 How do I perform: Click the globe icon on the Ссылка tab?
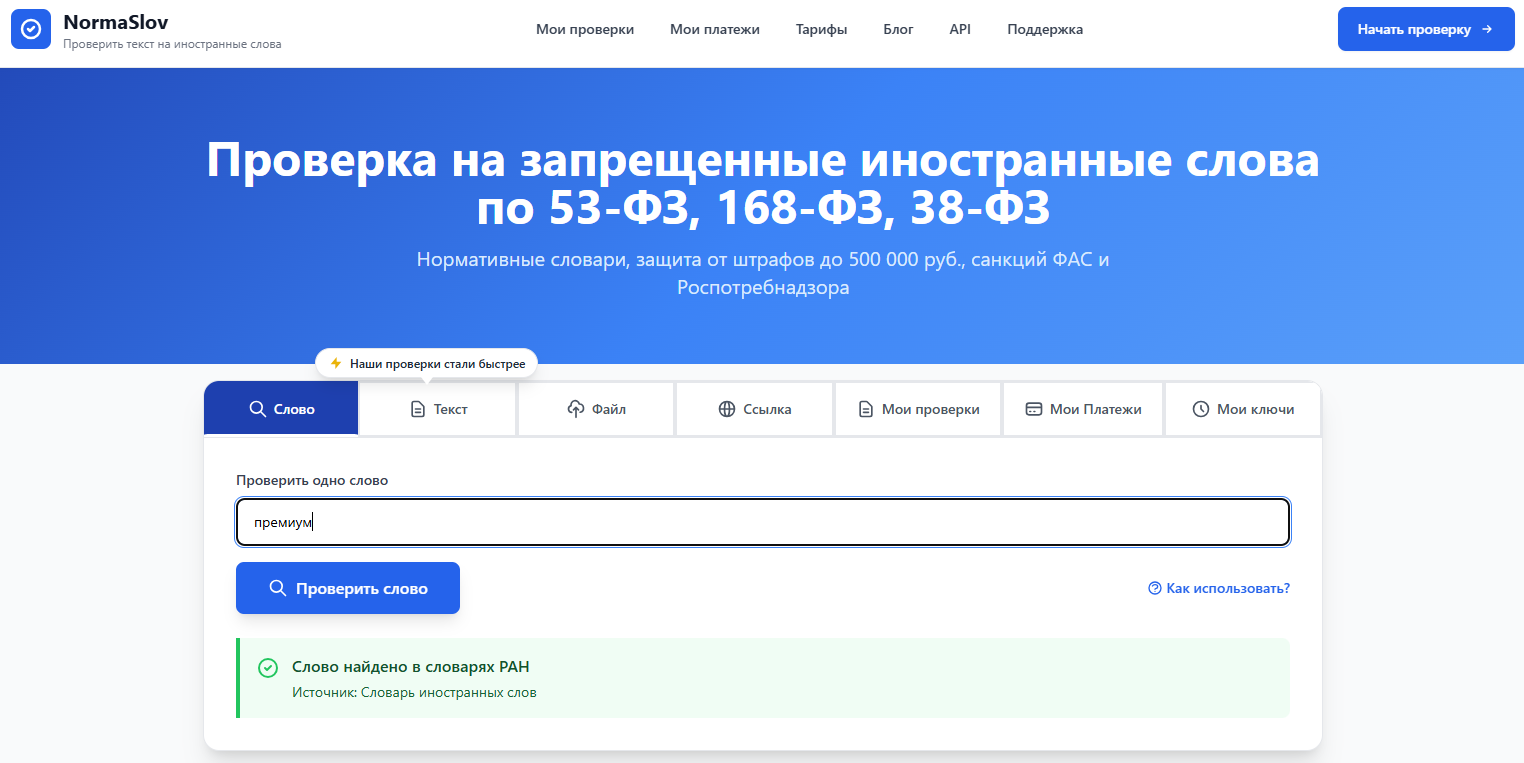coord(725,408)
